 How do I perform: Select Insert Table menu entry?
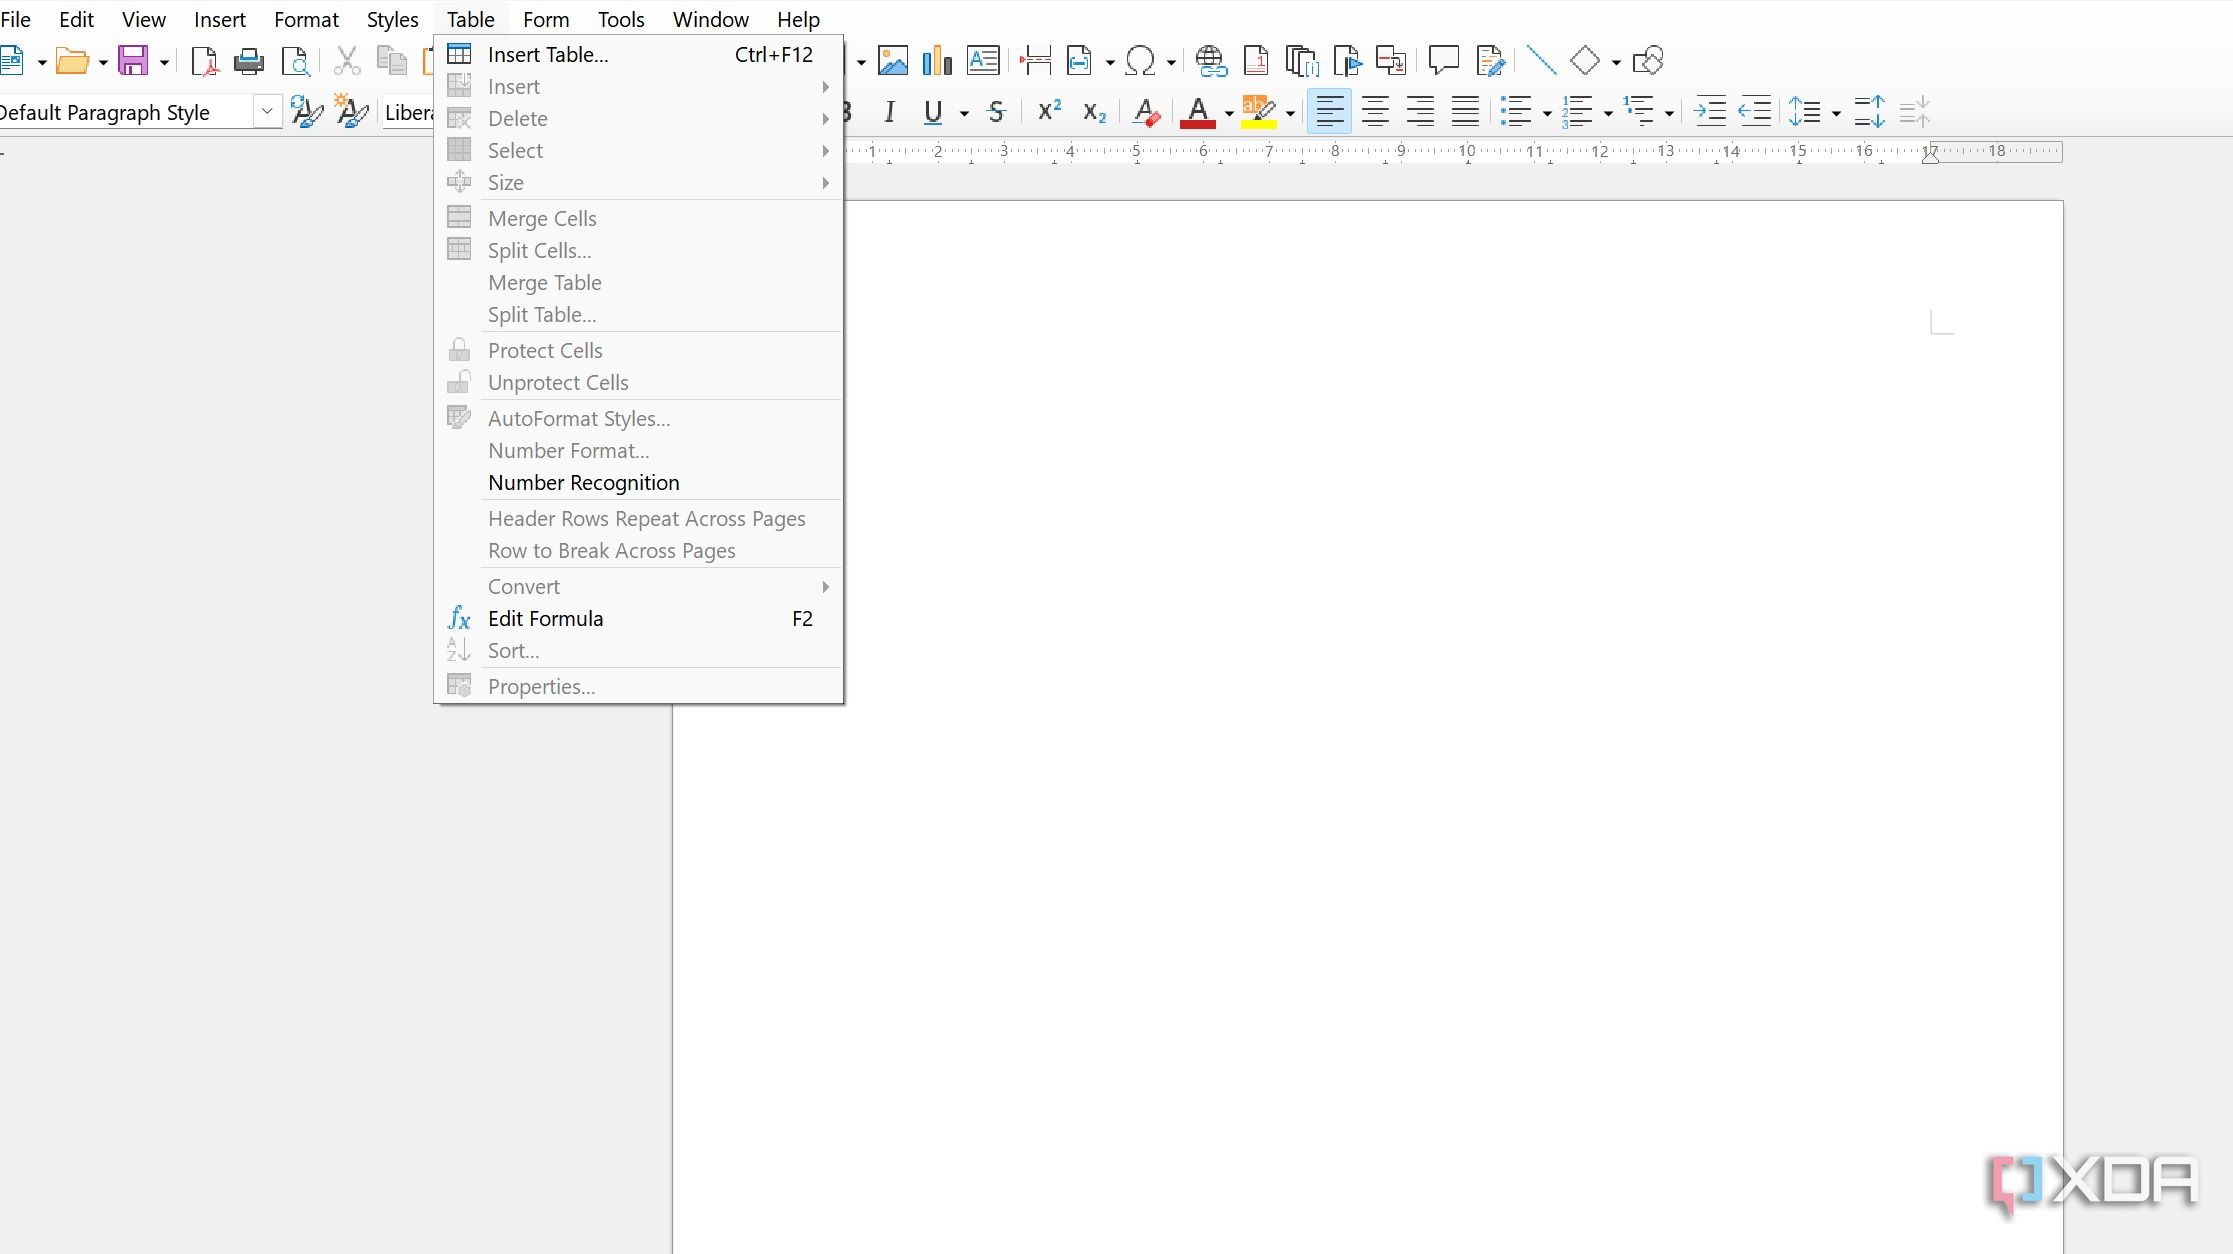(638, 55)
